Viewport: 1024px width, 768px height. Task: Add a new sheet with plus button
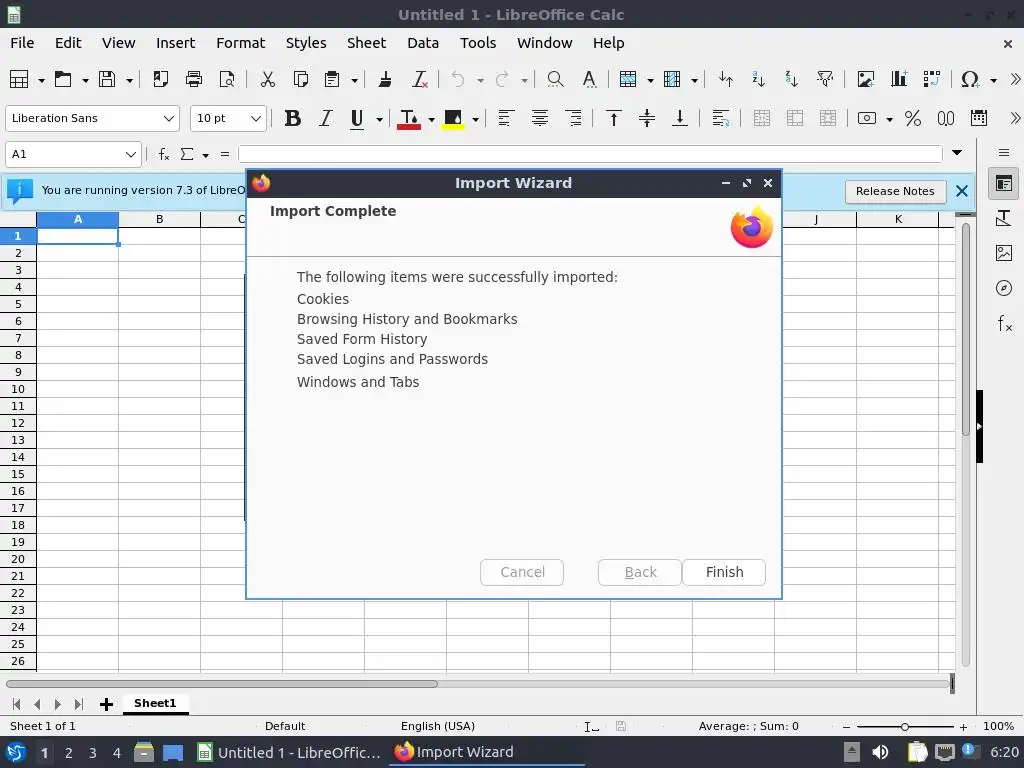(106, 704)
